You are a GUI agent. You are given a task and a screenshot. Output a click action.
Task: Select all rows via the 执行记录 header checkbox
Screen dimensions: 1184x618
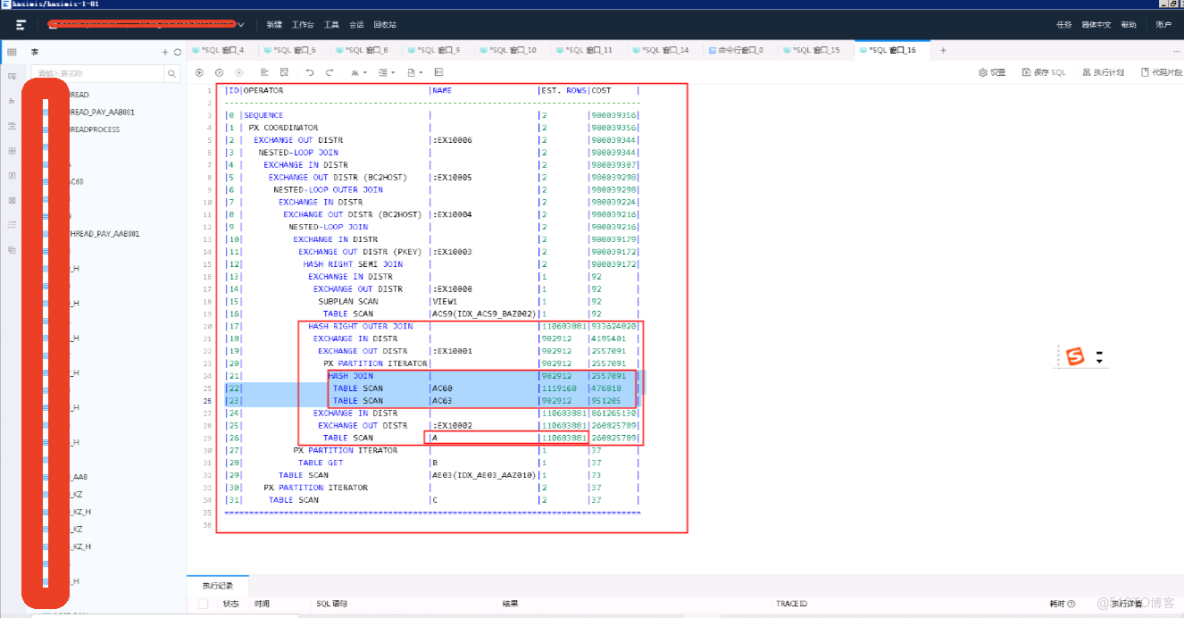tap(204, 604)
